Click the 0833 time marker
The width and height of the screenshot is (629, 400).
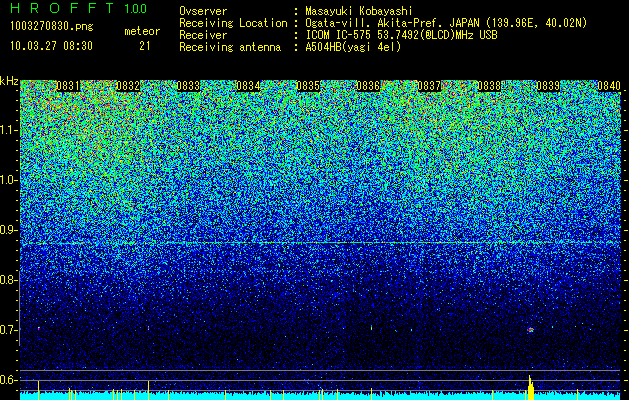click(188, 86)
